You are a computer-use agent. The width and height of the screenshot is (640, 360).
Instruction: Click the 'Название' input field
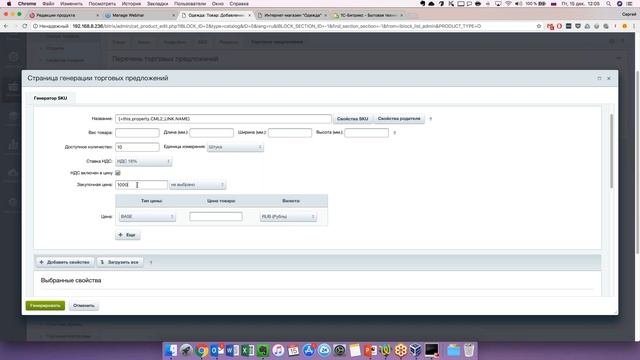(x=223, y=119)
